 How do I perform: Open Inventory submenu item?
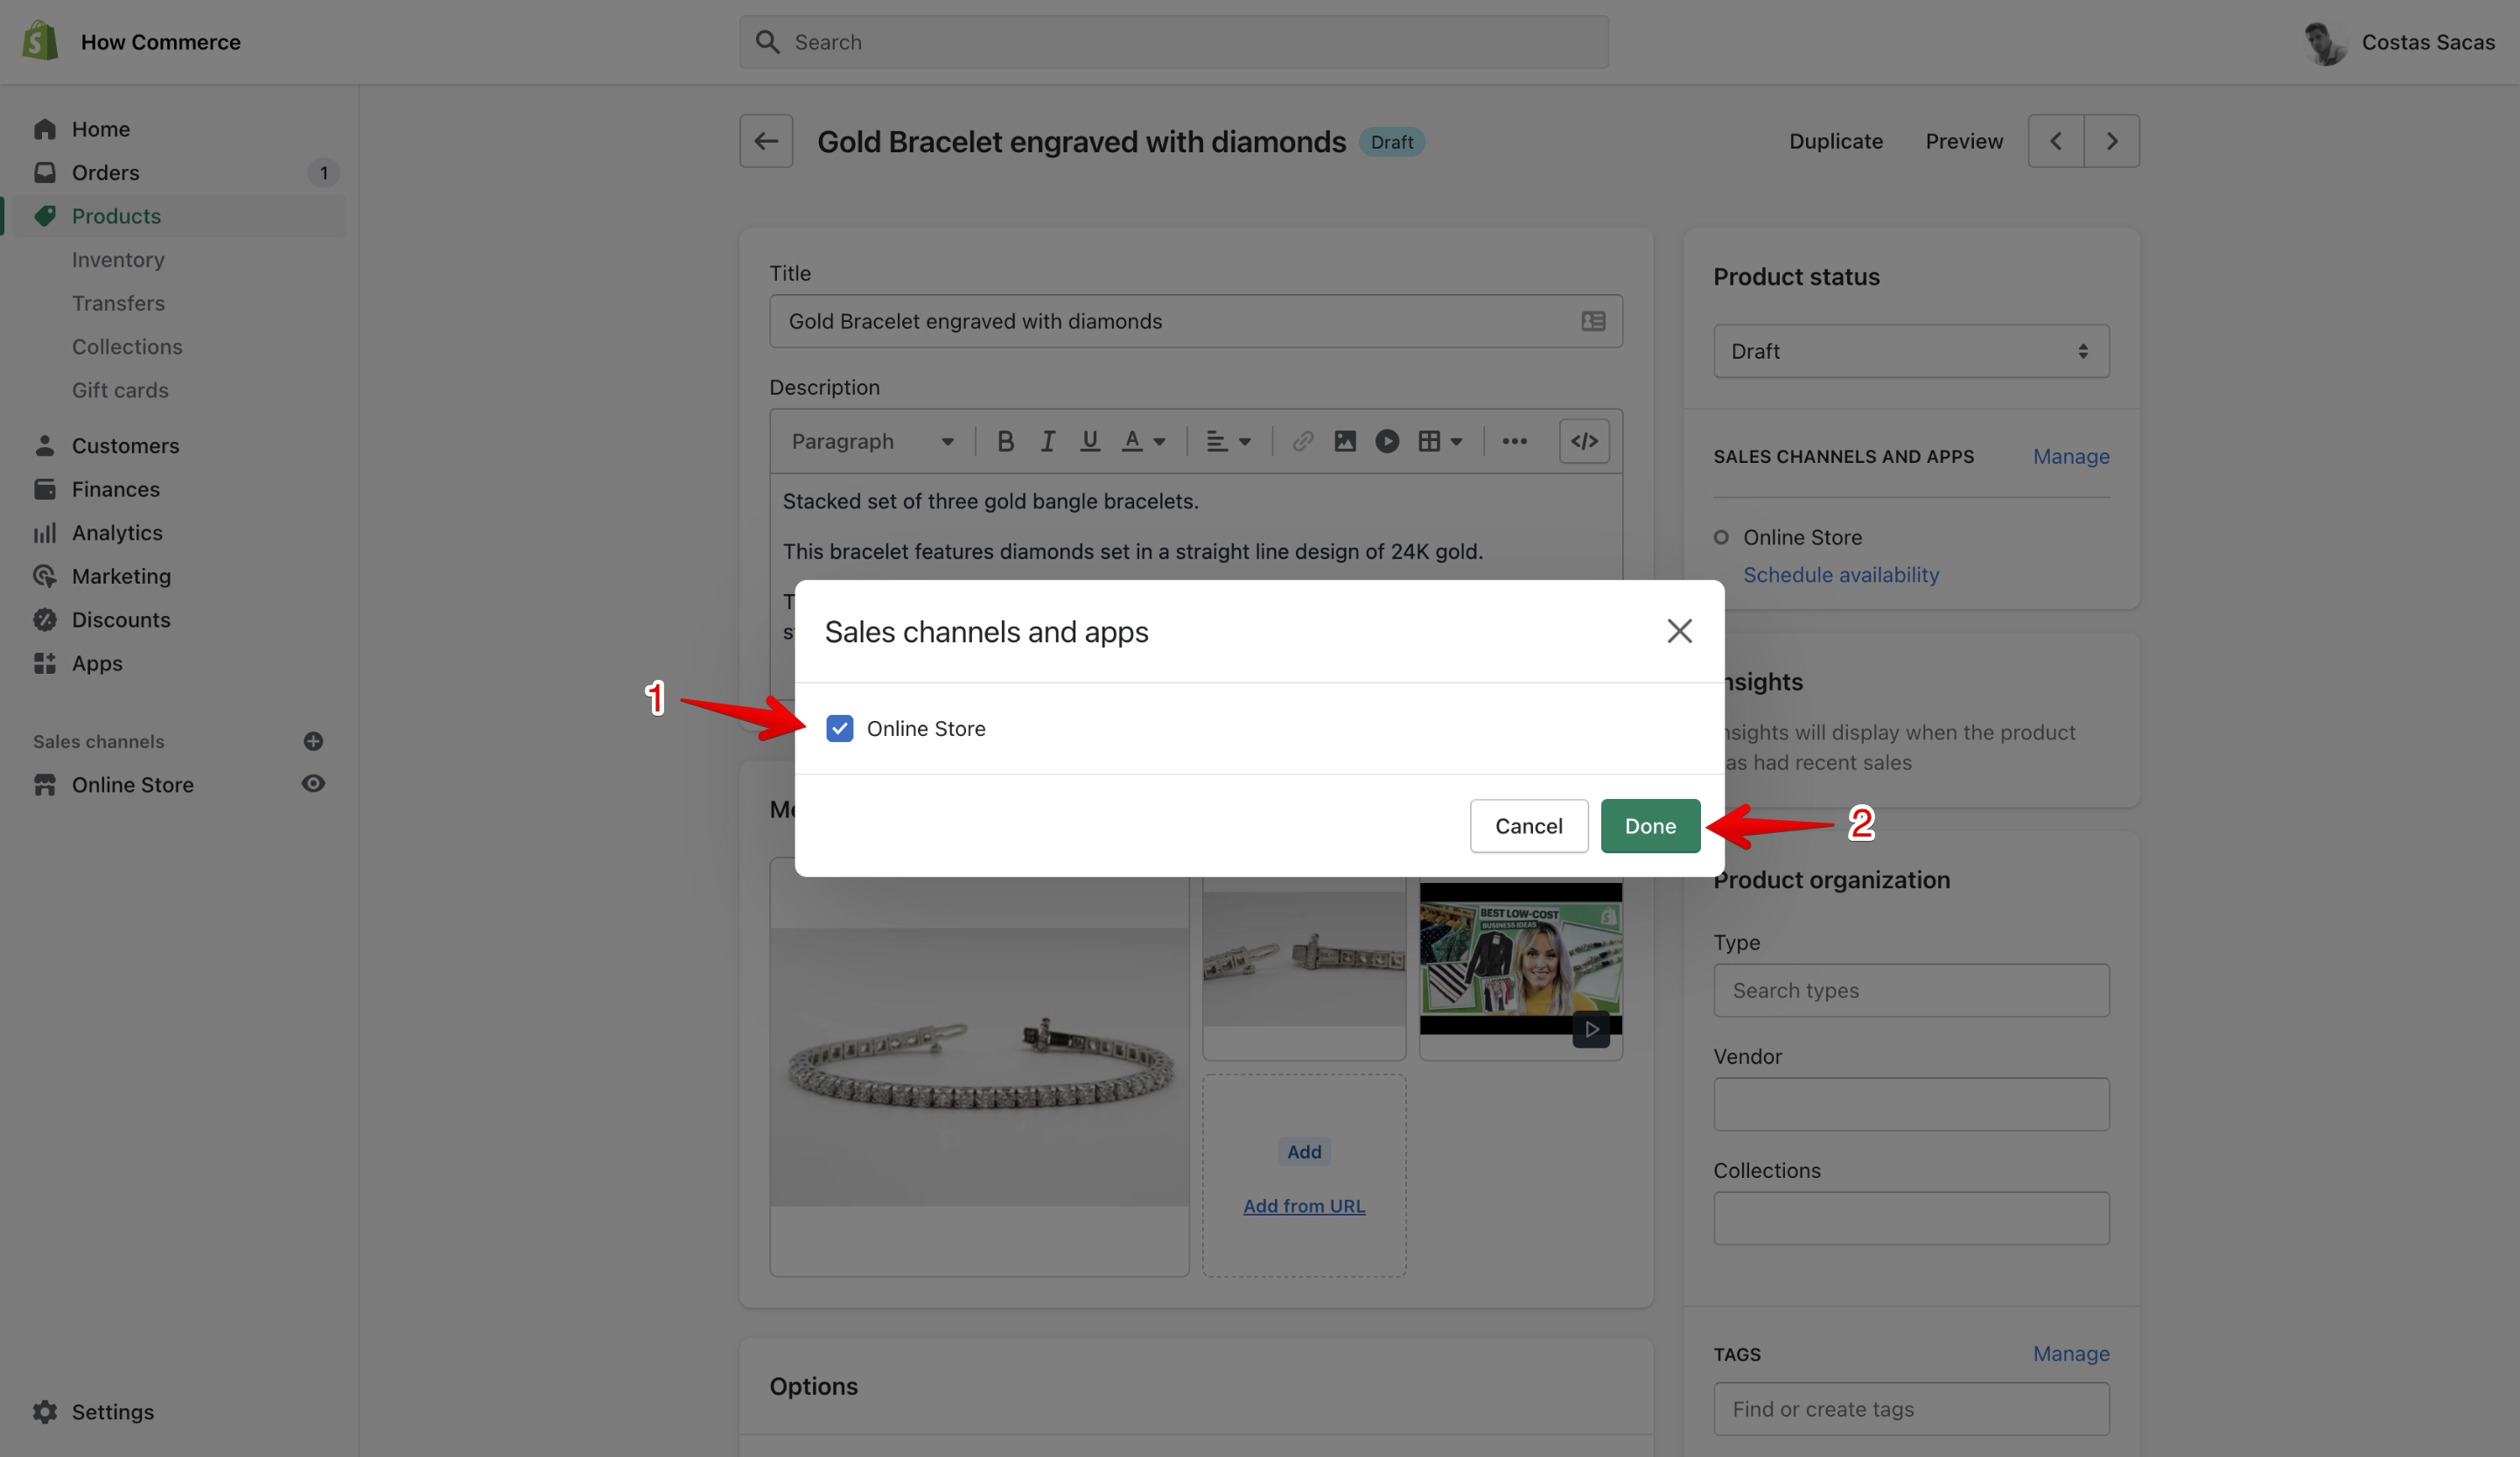118,259
